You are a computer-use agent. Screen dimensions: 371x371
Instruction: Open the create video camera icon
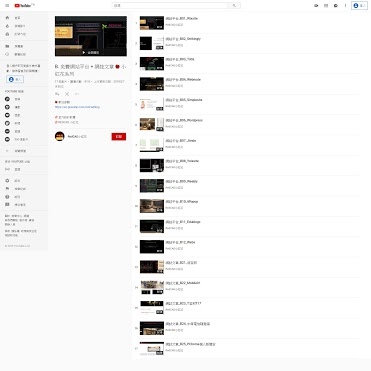pyautogui.click(x=316, y=6)
